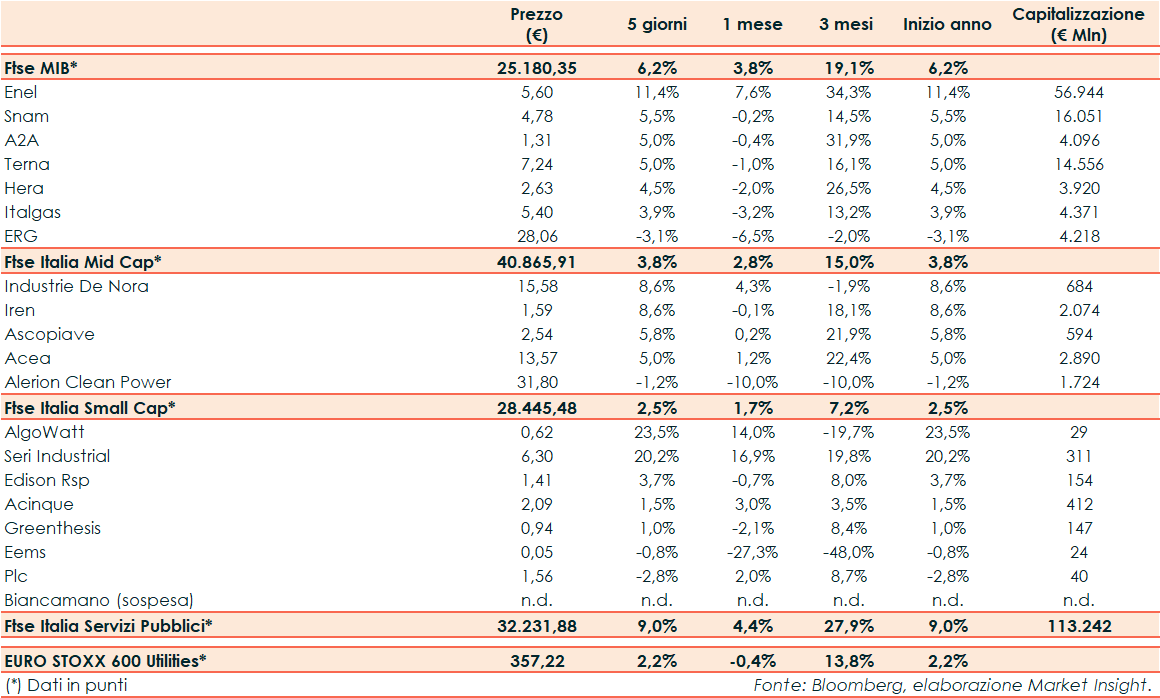Click the Prezzo (€) column header

[536, 25]
